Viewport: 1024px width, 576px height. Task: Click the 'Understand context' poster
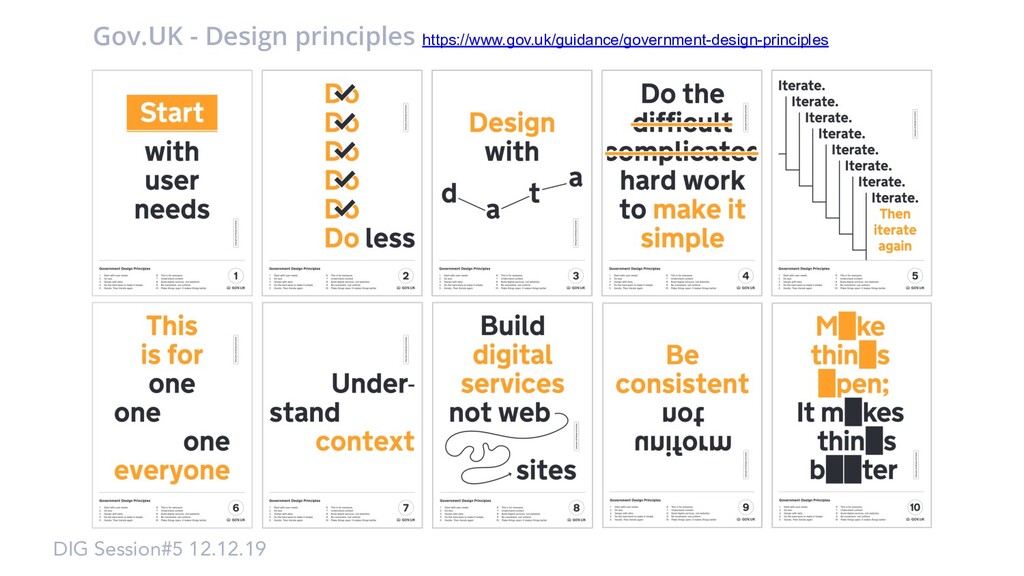click(x=342, y=415)
